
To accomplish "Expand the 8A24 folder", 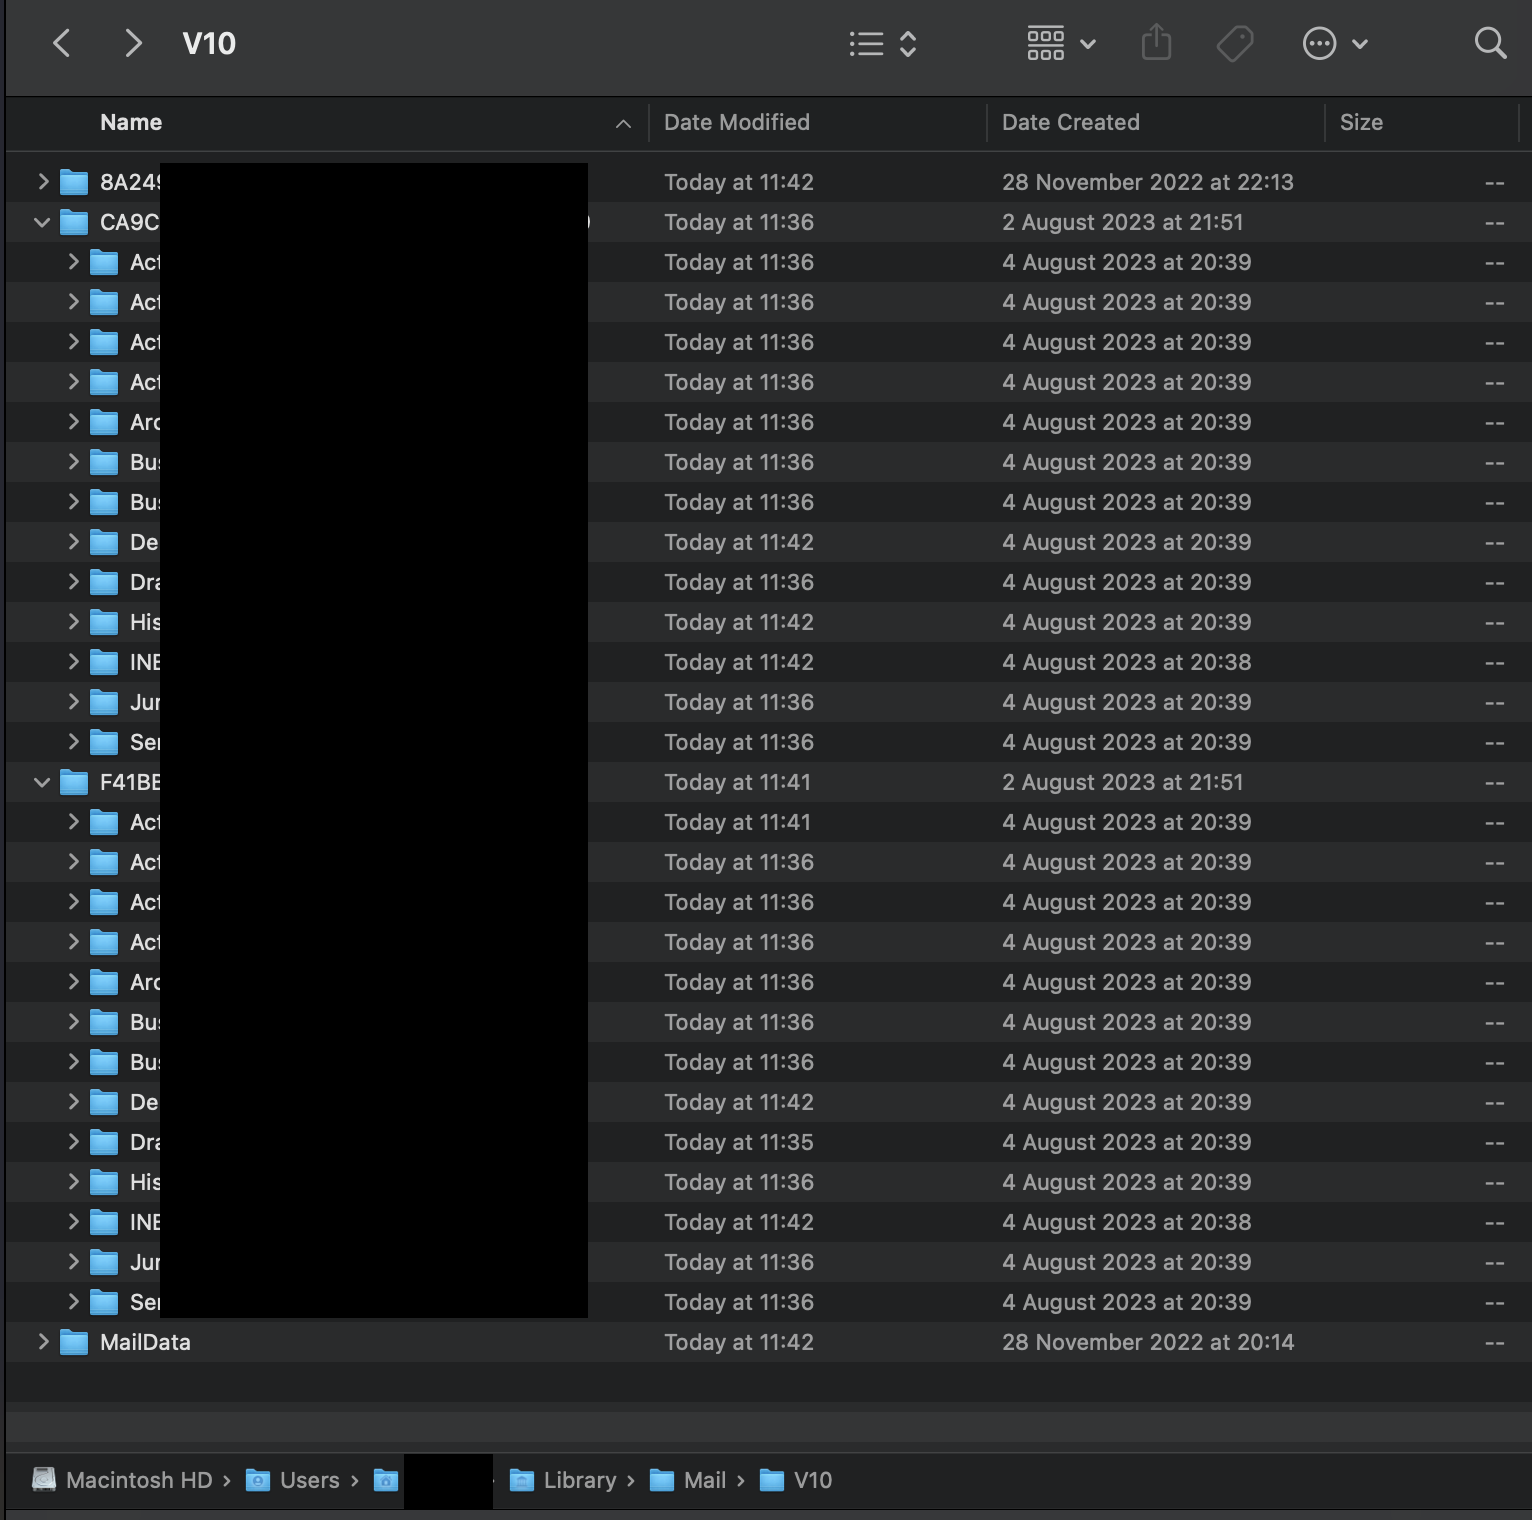I will click(43, 181).
